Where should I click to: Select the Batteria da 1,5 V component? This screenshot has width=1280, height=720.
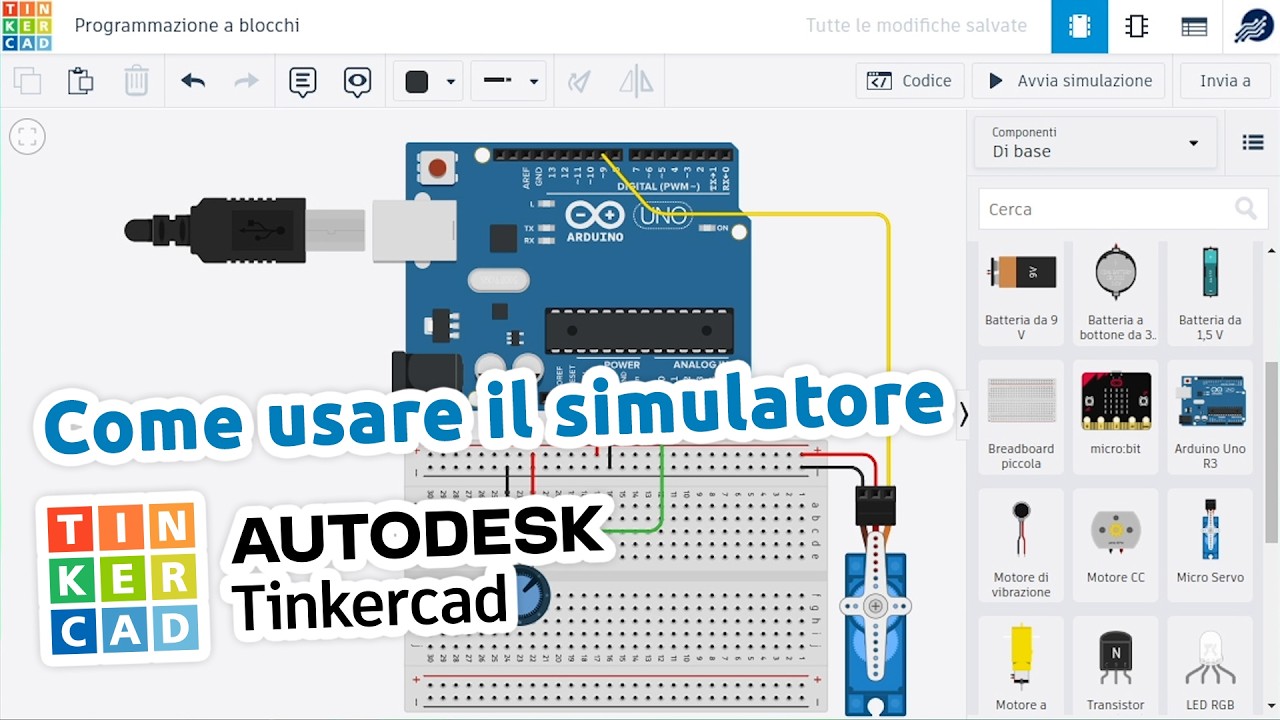(x=1210, y=292)
